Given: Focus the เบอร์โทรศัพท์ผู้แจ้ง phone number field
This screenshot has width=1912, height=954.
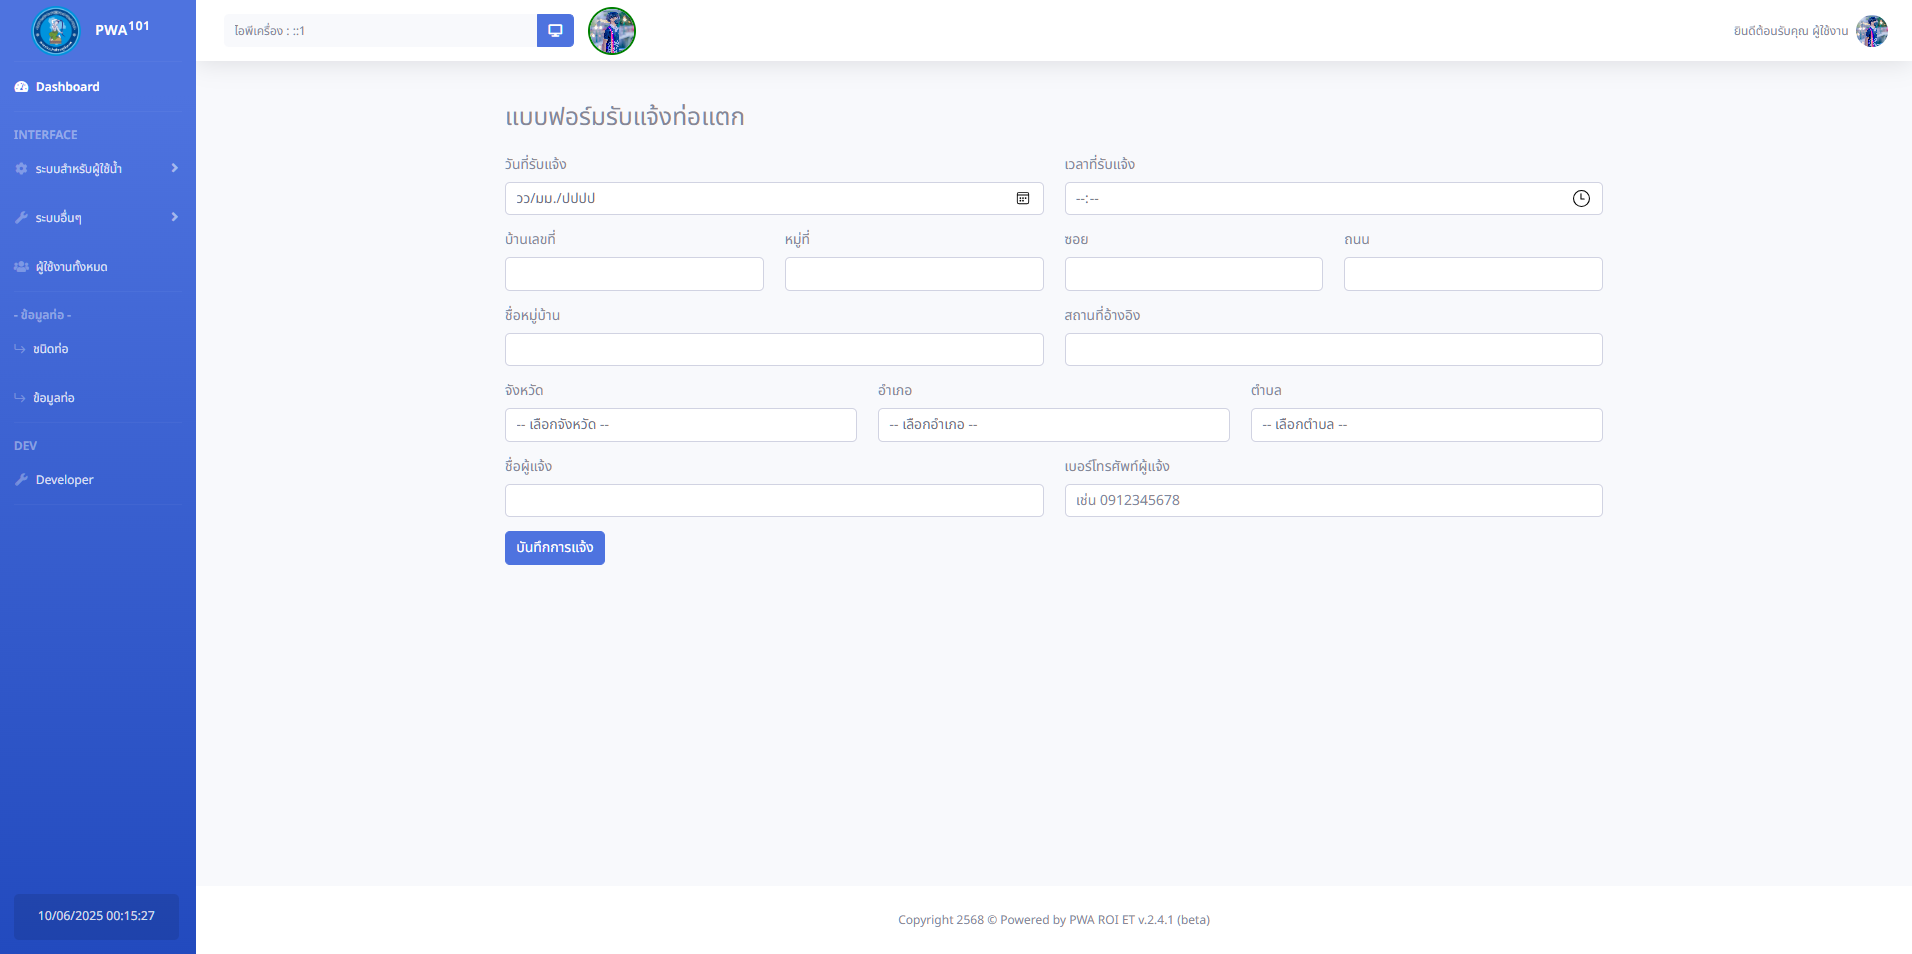Looking at the screenshot, I should [1333, 501].
